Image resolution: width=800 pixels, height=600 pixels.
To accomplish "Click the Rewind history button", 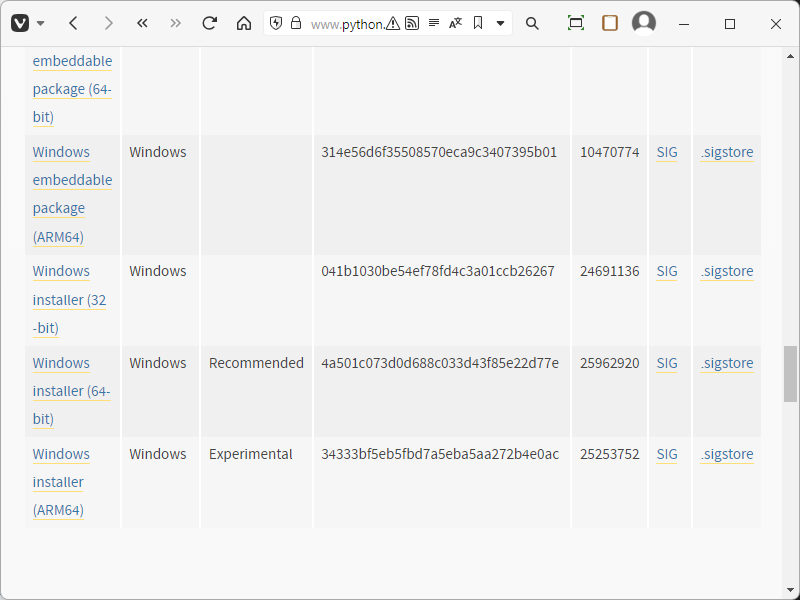I will click(142, 23).
